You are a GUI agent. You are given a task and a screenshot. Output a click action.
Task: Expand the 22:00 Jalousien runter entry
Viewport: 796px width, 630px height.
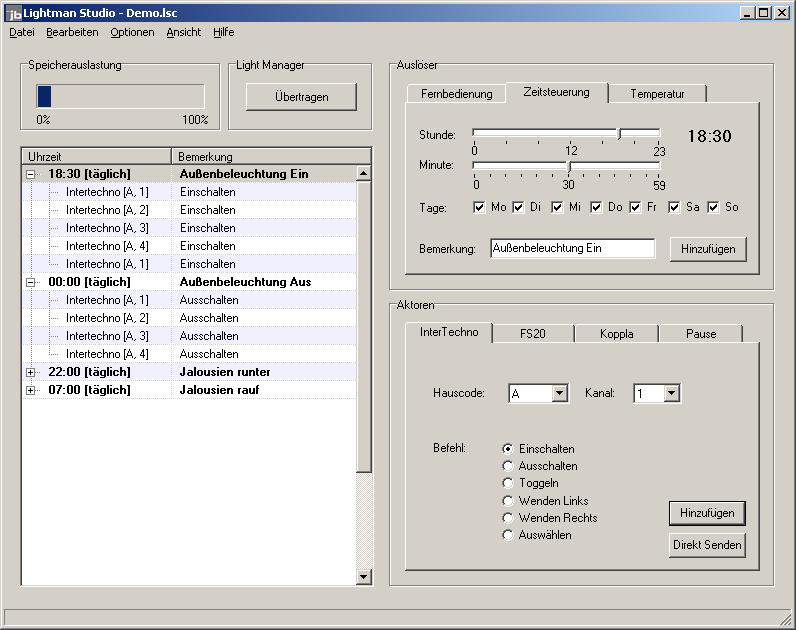[x=30, y=372]
